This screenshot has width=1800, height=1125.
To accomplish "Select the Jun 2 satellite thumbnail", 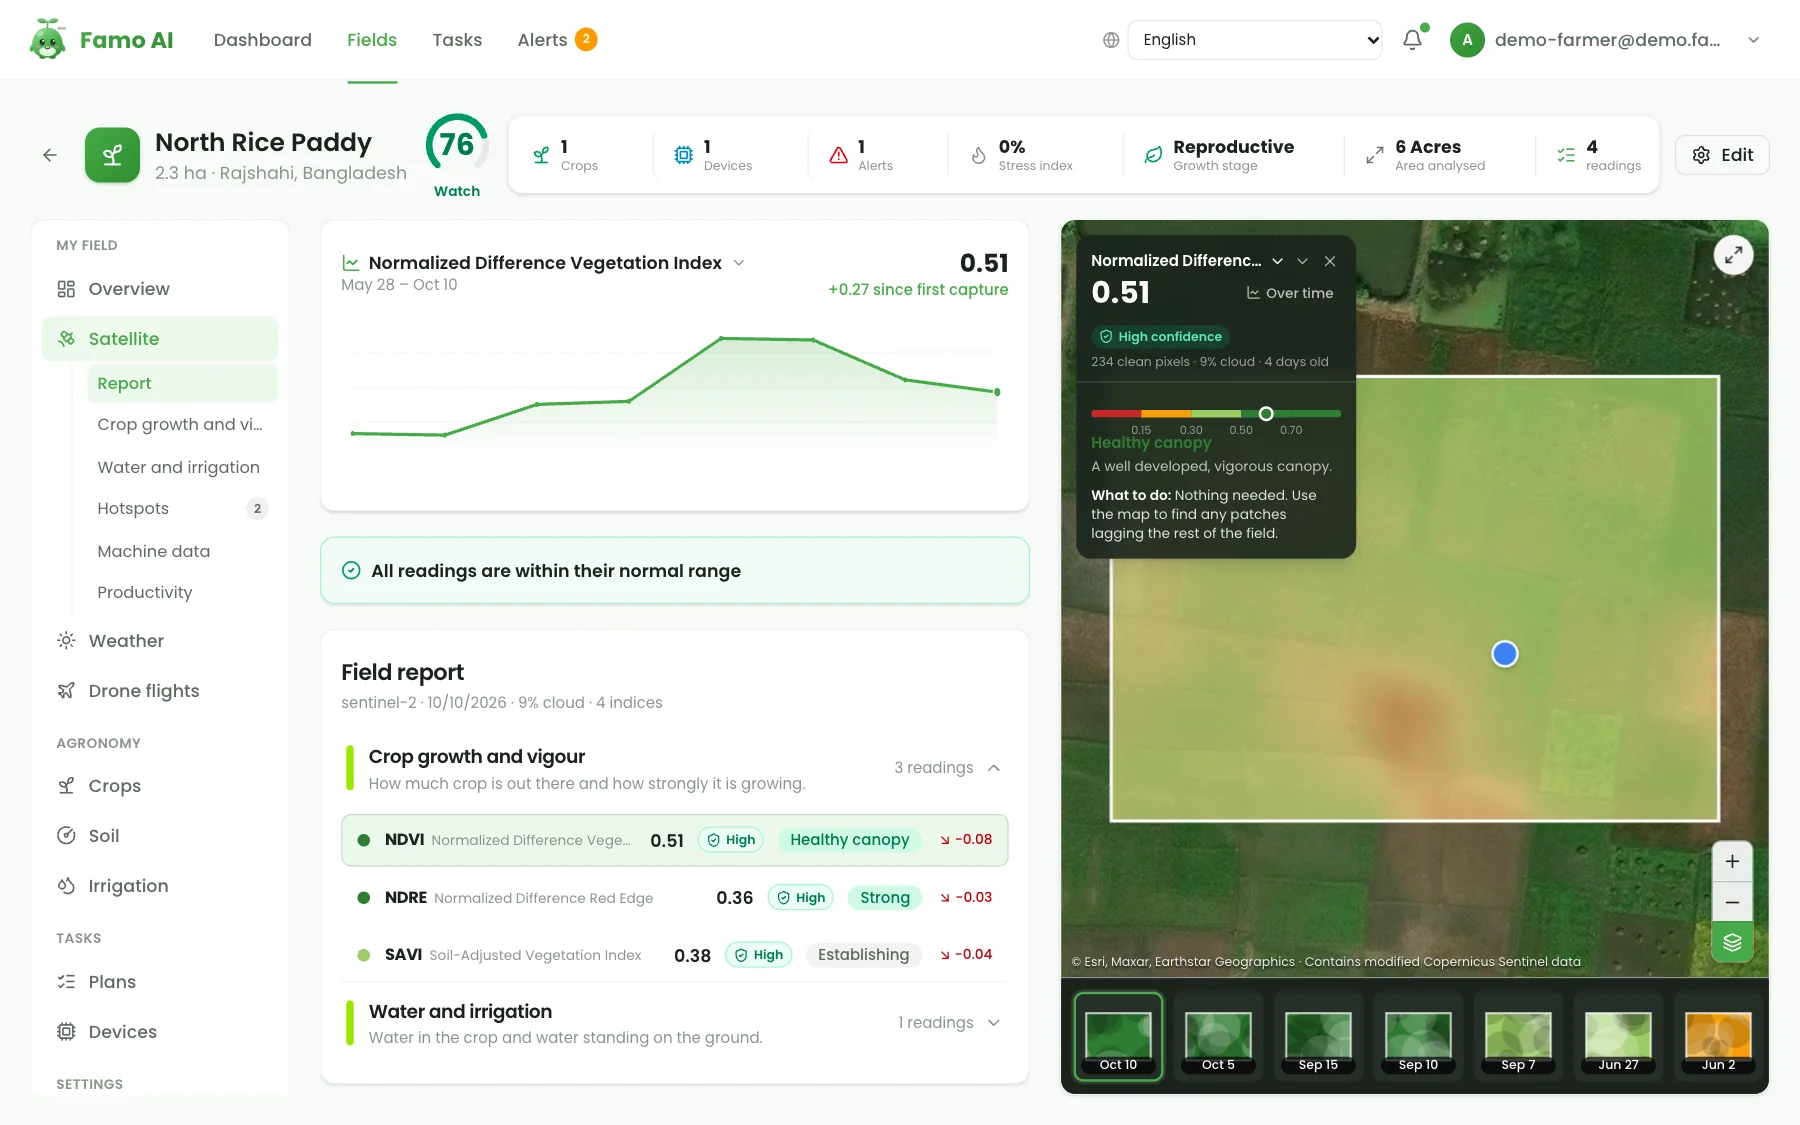I will [1718, 1037].
